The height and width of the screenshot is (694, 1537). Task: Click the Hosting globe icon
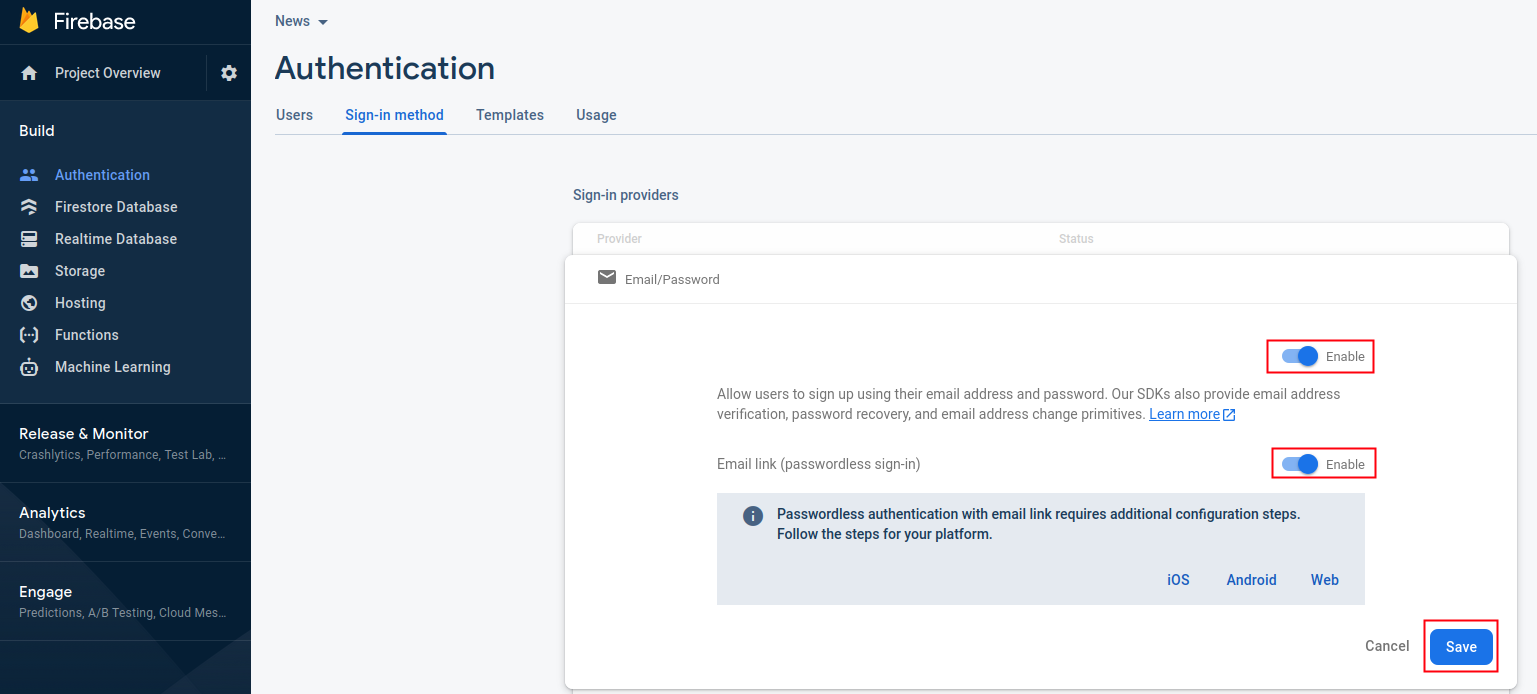click(29, 303)
